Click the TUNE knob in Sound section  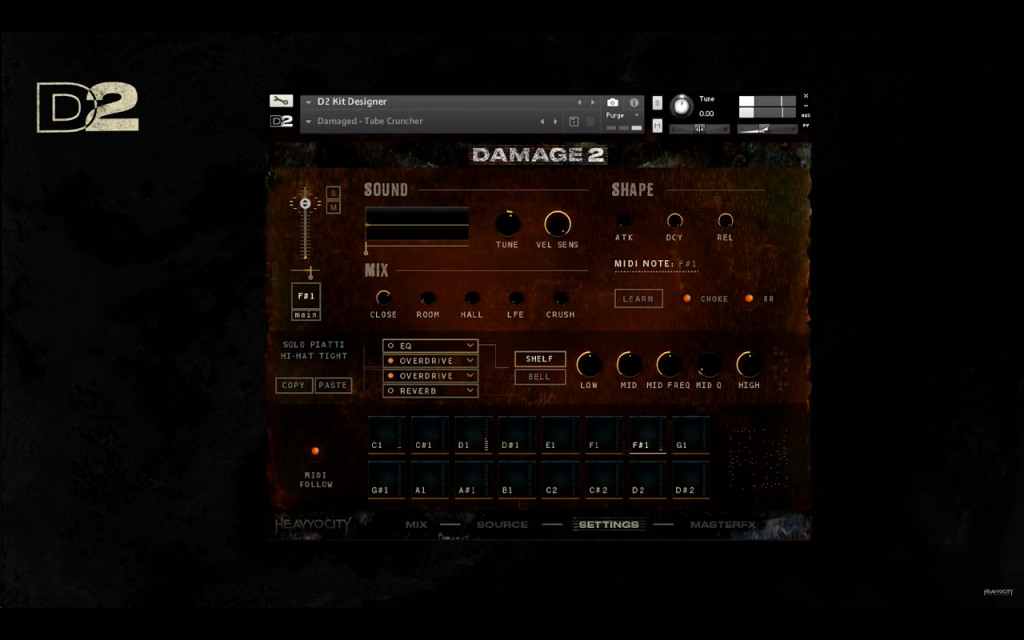click(x=507, y=224)
